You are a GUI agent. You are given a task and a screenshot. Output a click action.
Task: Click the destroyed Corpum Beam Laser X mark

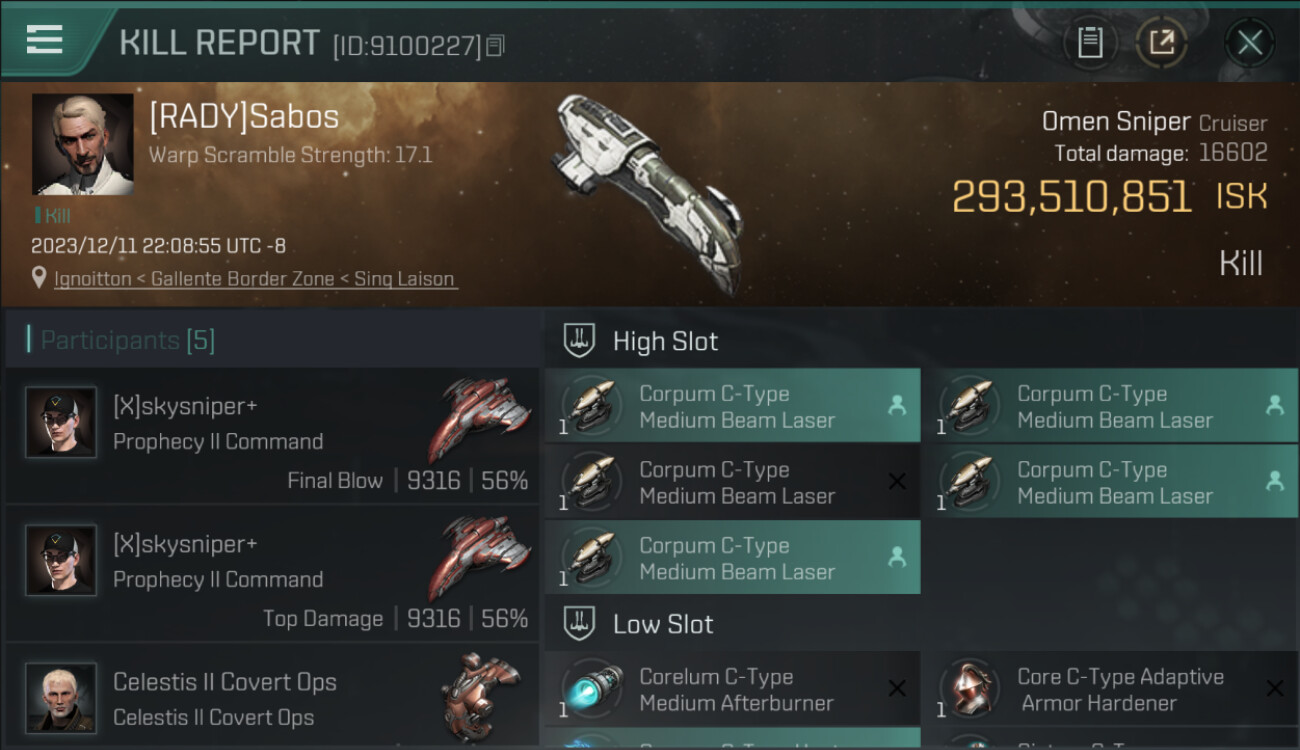tap(897, 482)
